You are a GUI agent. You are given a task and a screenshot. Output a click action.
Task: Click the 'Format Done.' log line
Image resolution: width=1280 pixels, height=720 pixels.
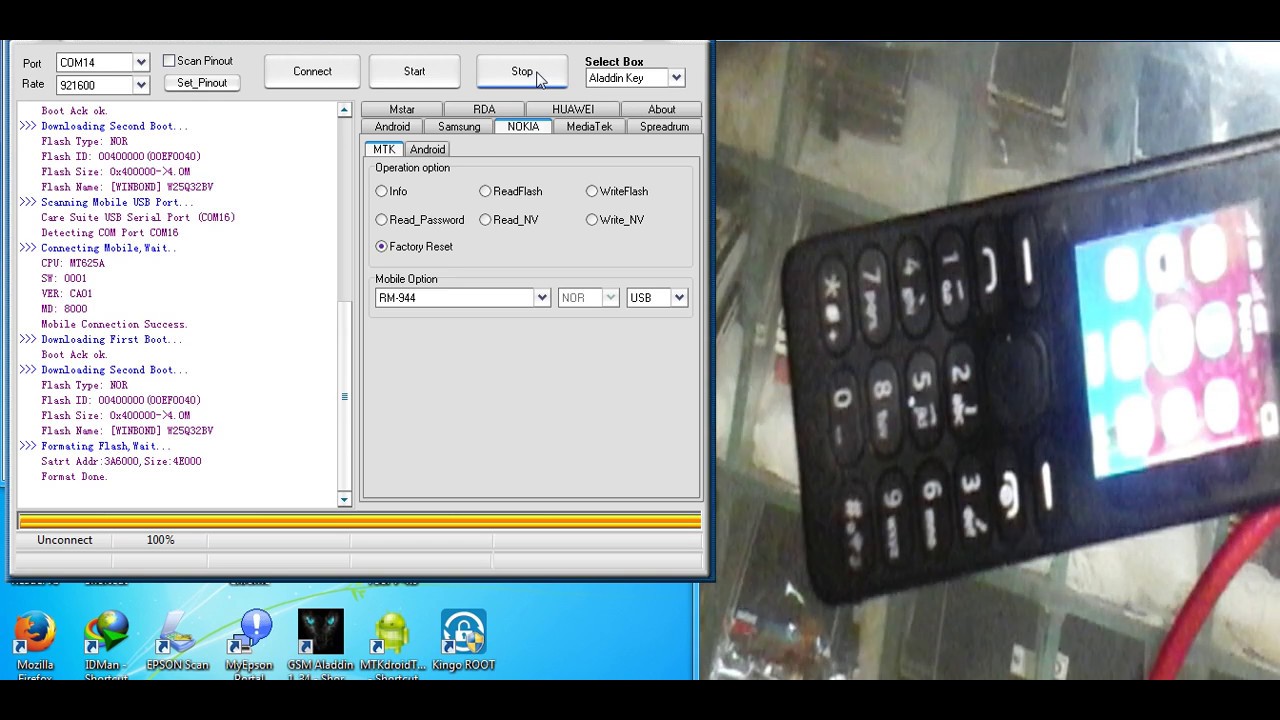point(74,477)
